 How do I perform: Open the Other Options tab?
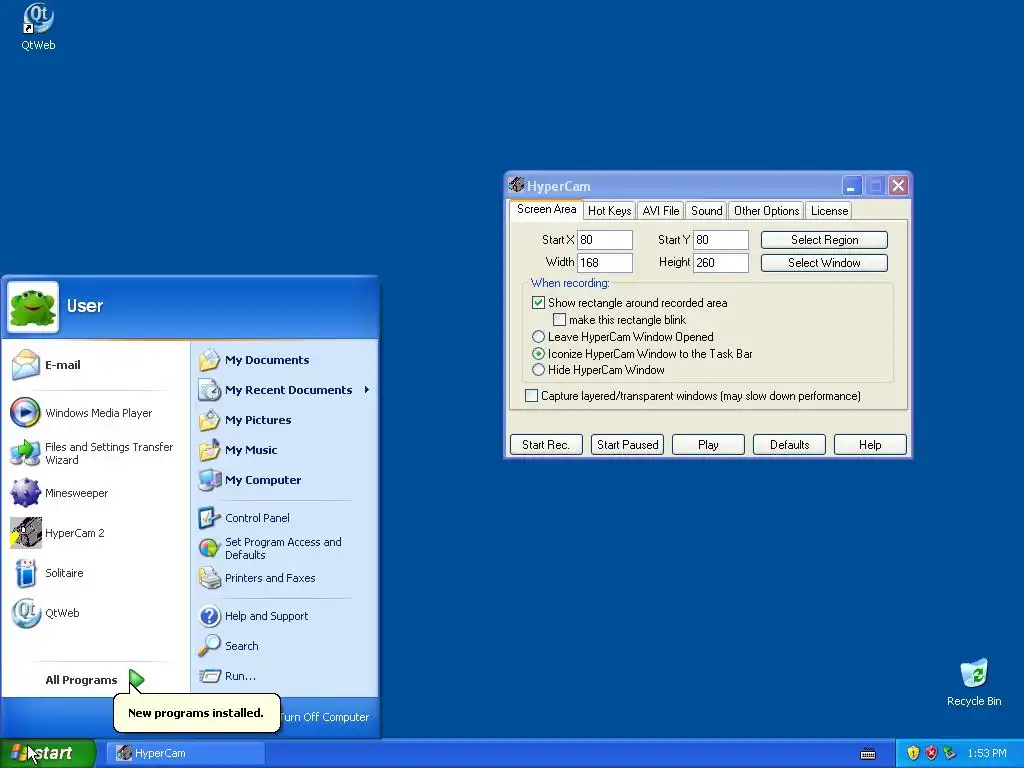pyautogui.click(x=766, y=211)
